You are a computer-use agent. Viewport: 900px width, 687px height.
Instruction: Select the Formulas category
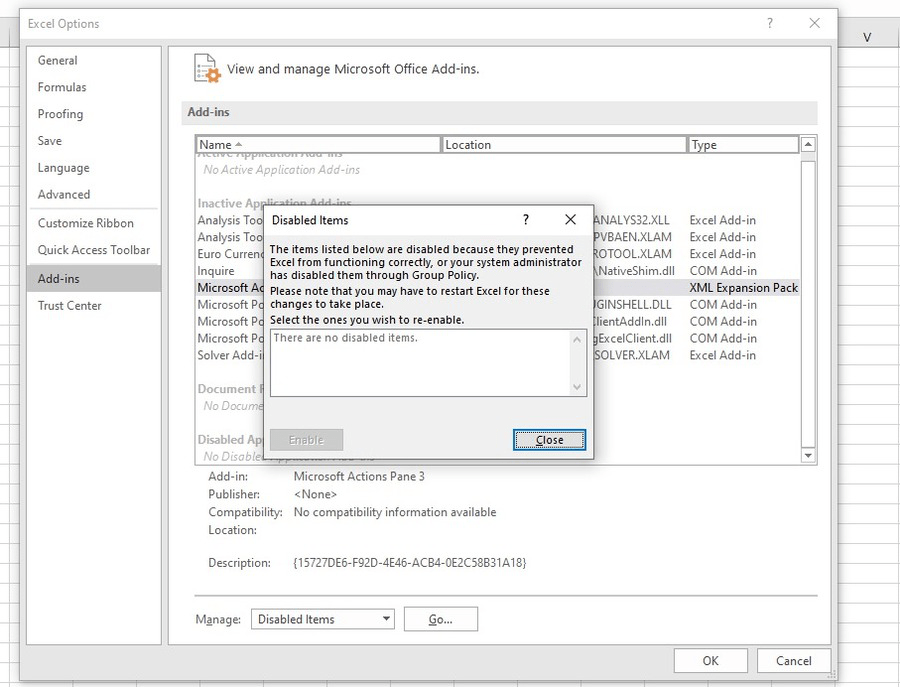tap(61, 87)
